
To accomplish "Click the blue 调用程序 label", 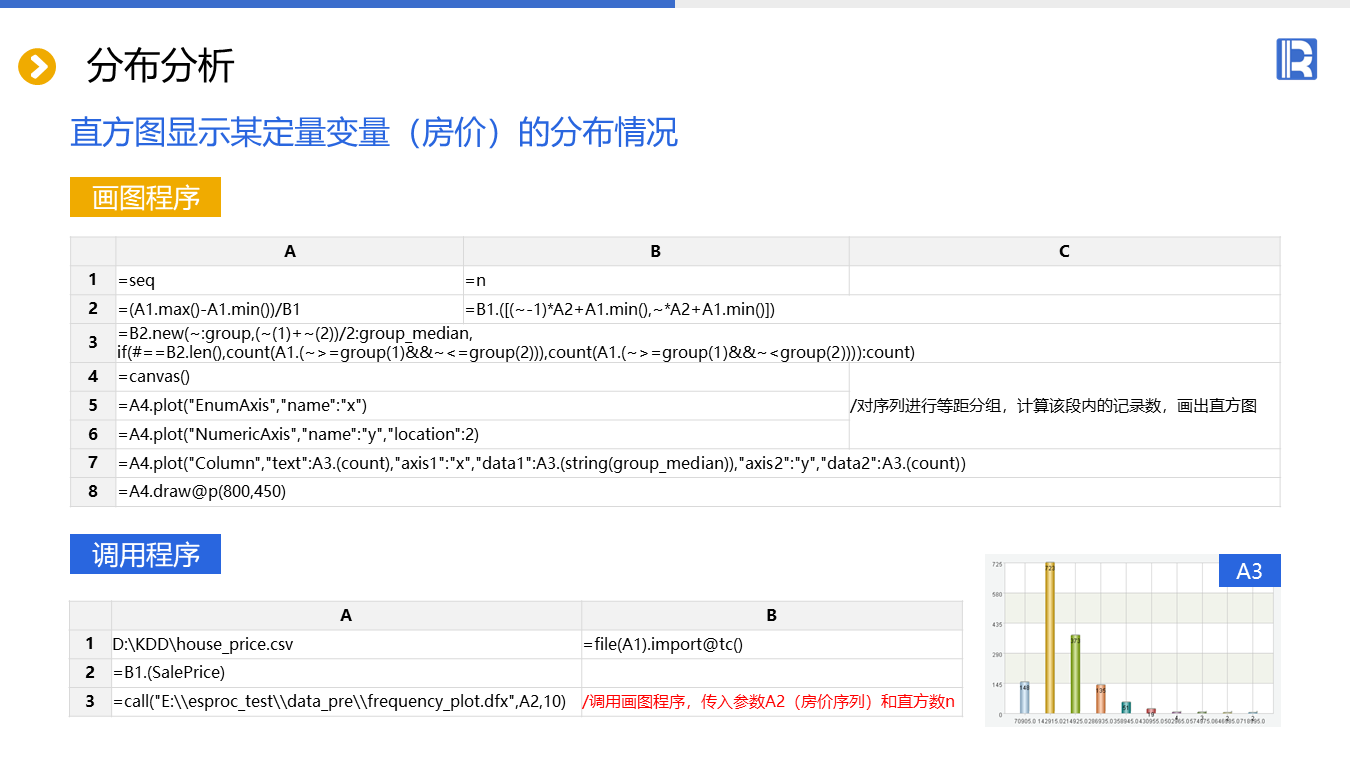I will tap(145, 554).
